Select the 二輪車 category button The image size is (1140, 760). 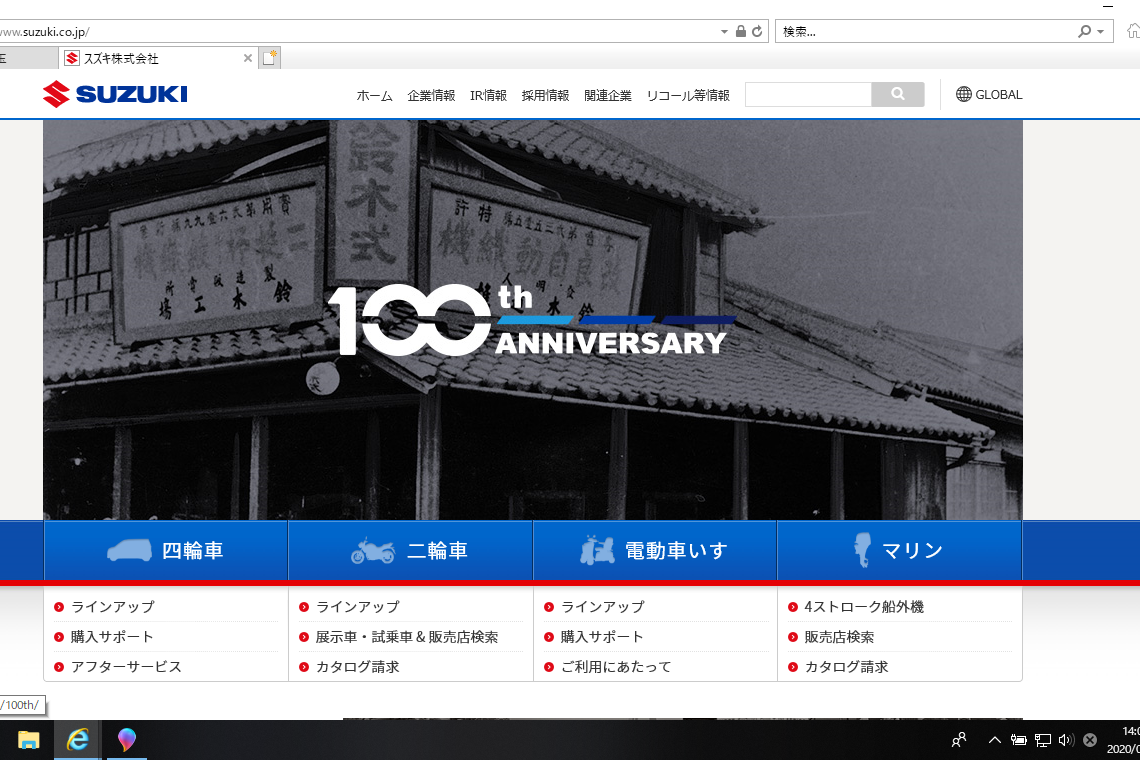(x=411, y=551)
